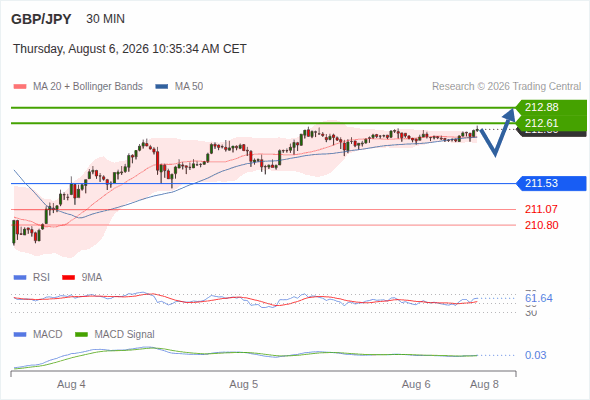Screen dimensions: 590x400
Task: Click the MACD value 0.03 readout
Action: (535, 355)
